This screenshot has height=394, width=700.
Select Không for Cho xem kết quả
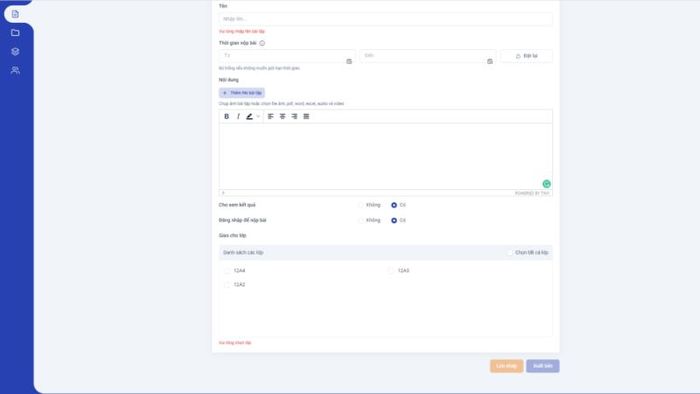pos(361,205)
